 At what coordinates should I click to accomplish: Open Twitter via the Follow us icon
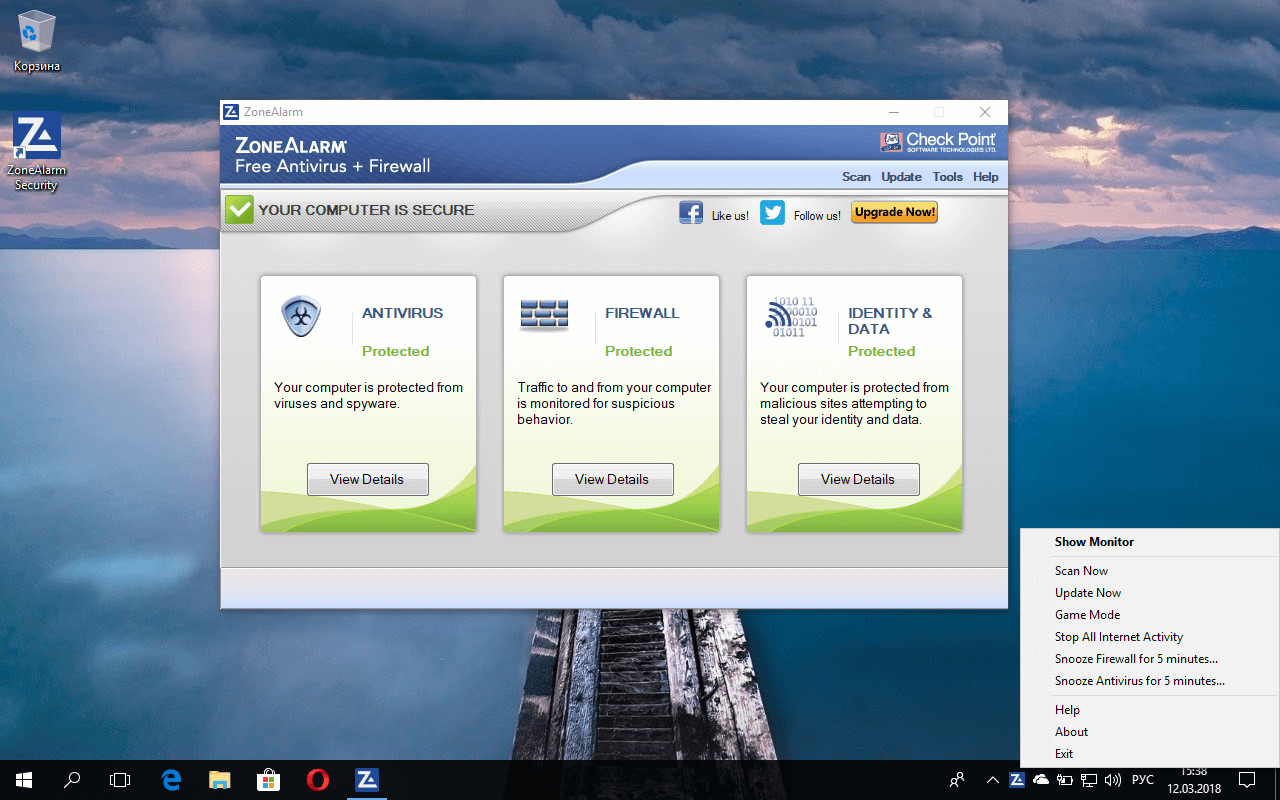(x=772, y=212)
